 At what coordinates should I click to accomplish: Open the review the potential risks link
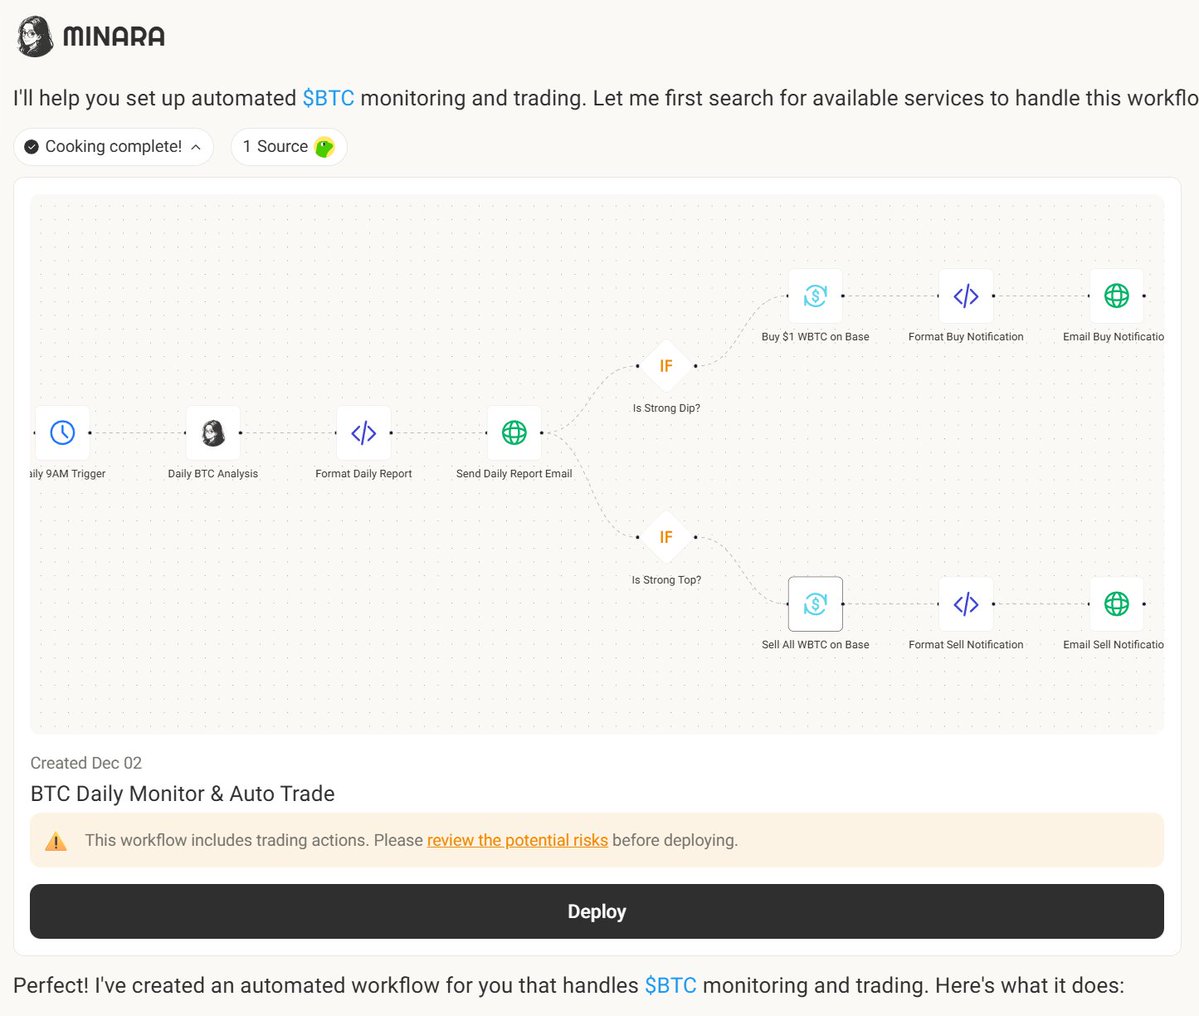518,840
